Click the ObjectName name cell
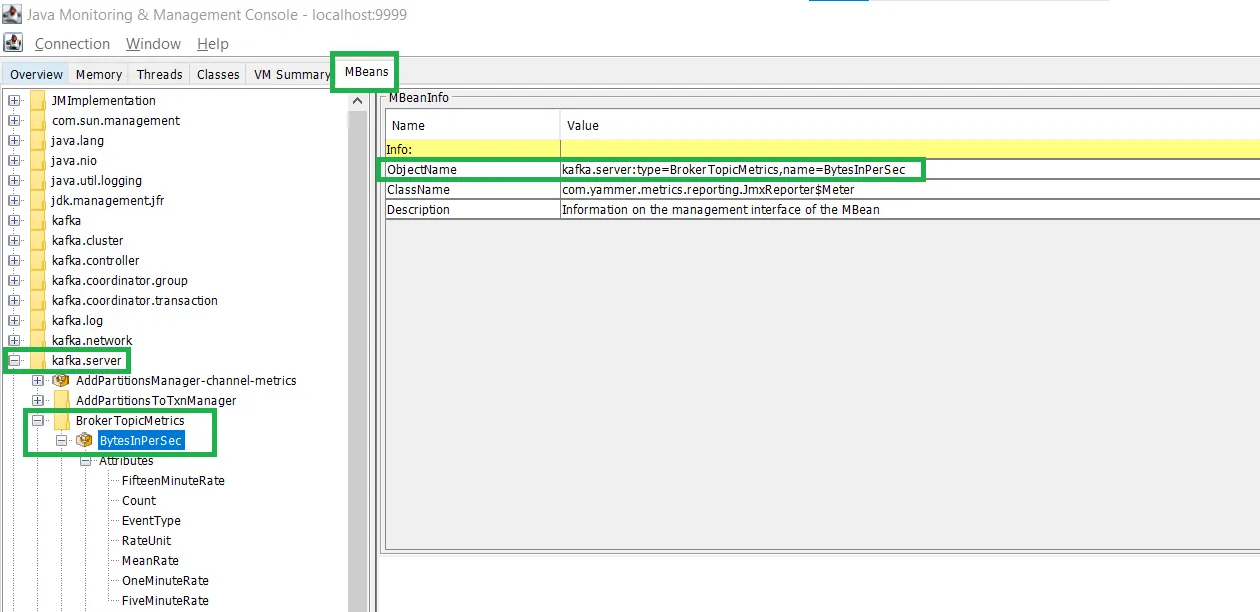 472,170
